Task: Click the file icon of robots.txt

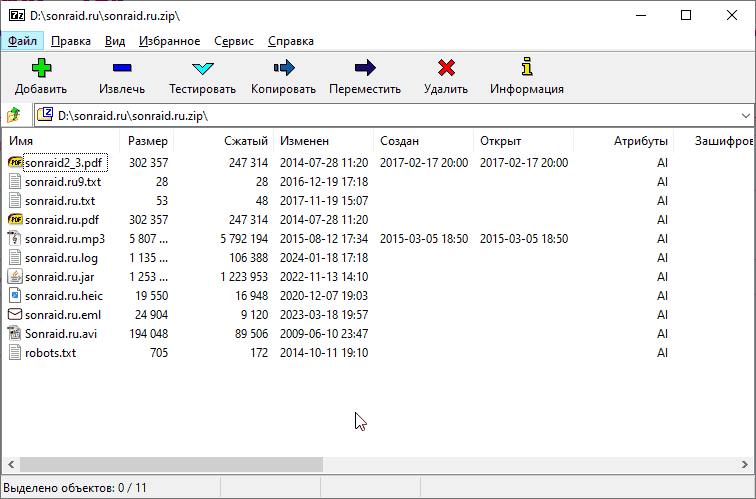Action: click(15, 352)
